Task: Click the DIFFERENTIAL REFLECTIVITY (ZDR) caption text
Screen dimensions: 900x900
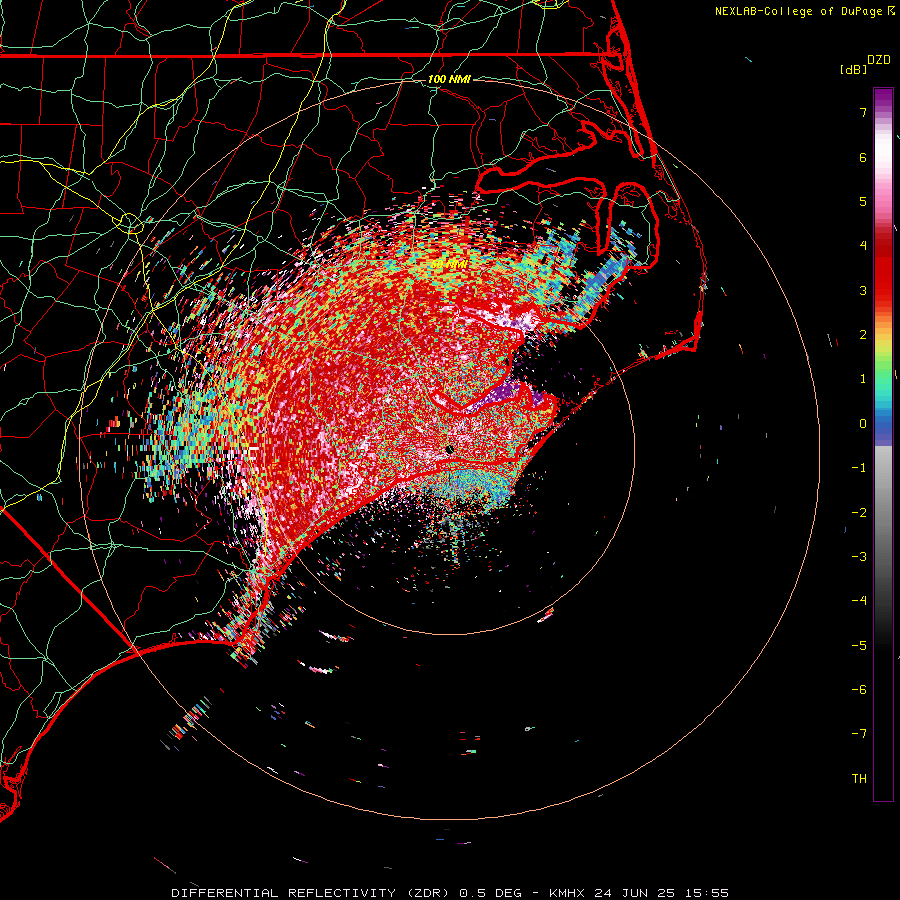Action: 311,893
